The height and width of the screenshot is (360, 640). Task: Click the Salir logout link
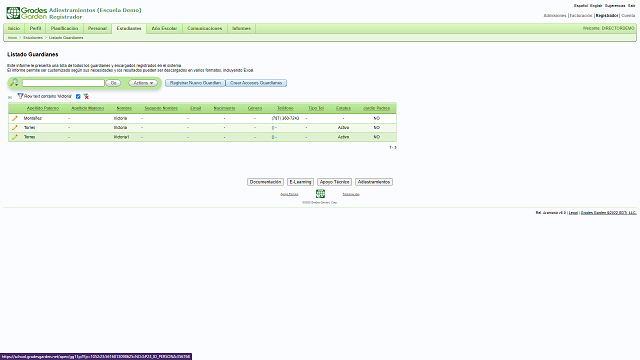coord(631,6)
